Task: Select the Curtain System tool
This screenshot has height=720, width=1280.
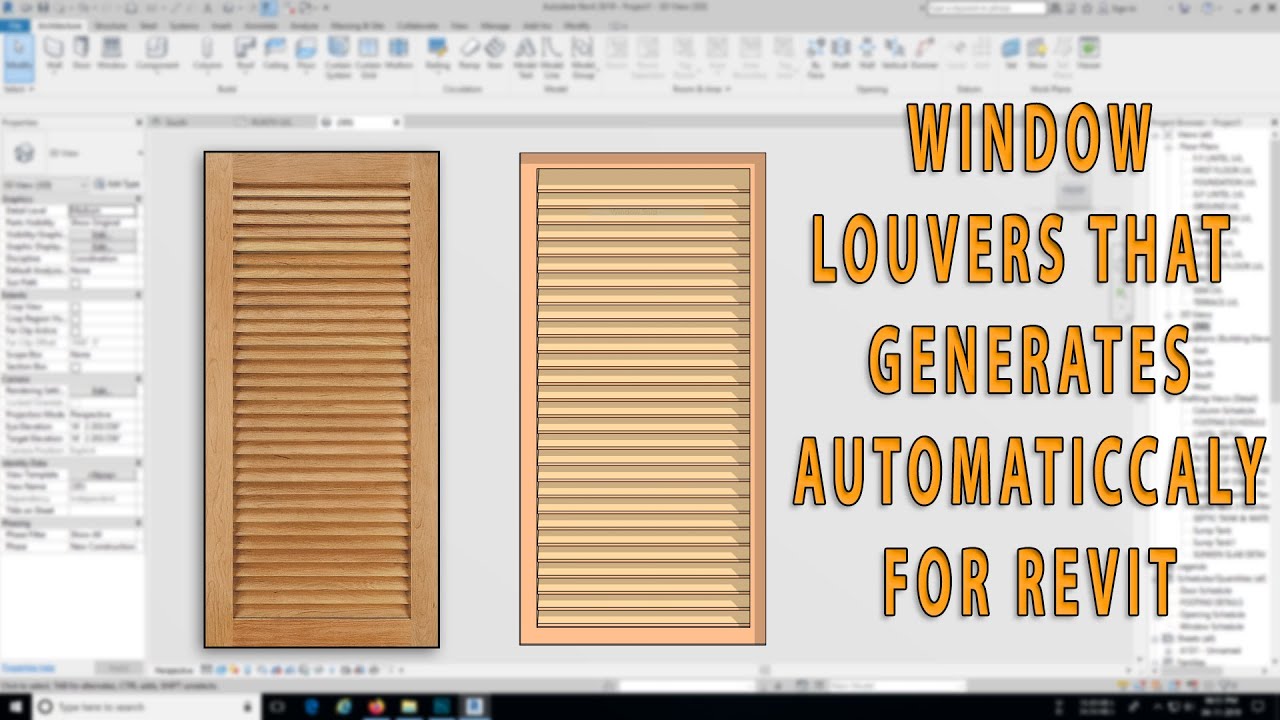Action: pos(338,57)
